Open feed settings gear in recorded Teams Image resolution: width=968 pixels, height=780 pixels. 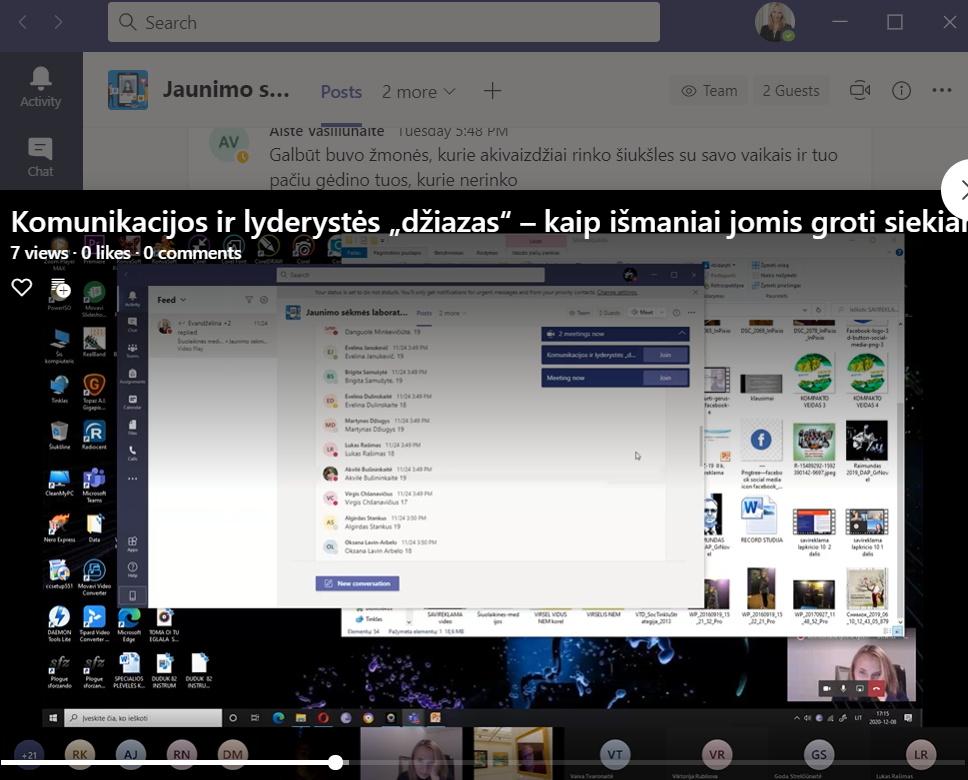[264, 300]
